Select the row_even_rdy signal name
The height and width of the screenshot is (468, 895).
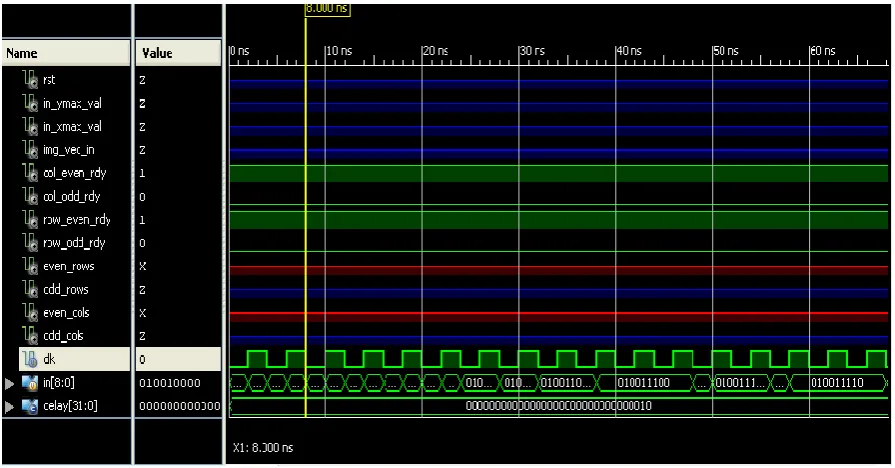tap(77, 220)
